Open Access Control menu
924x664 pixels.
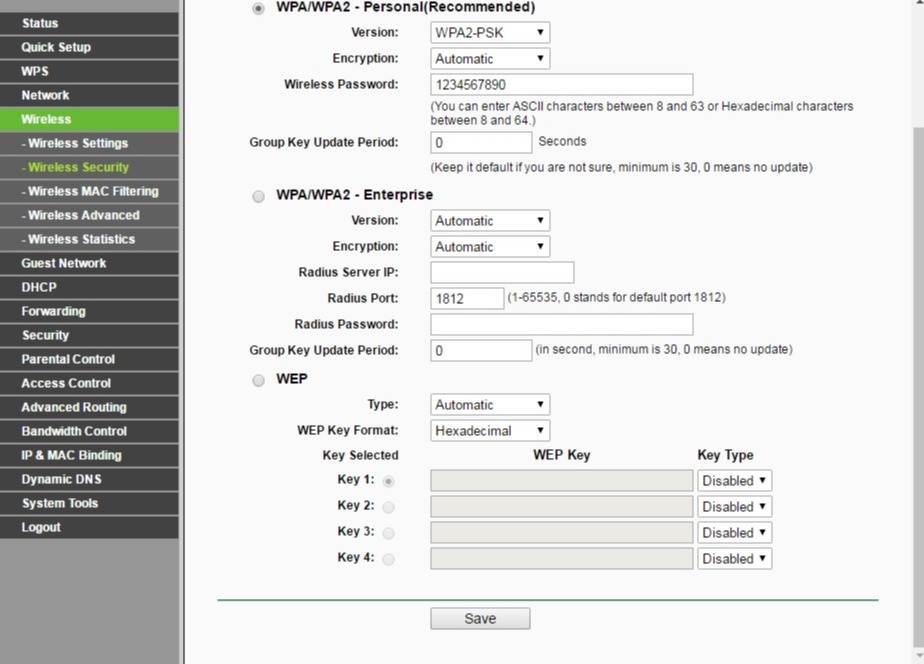click(x=89, y=384)
